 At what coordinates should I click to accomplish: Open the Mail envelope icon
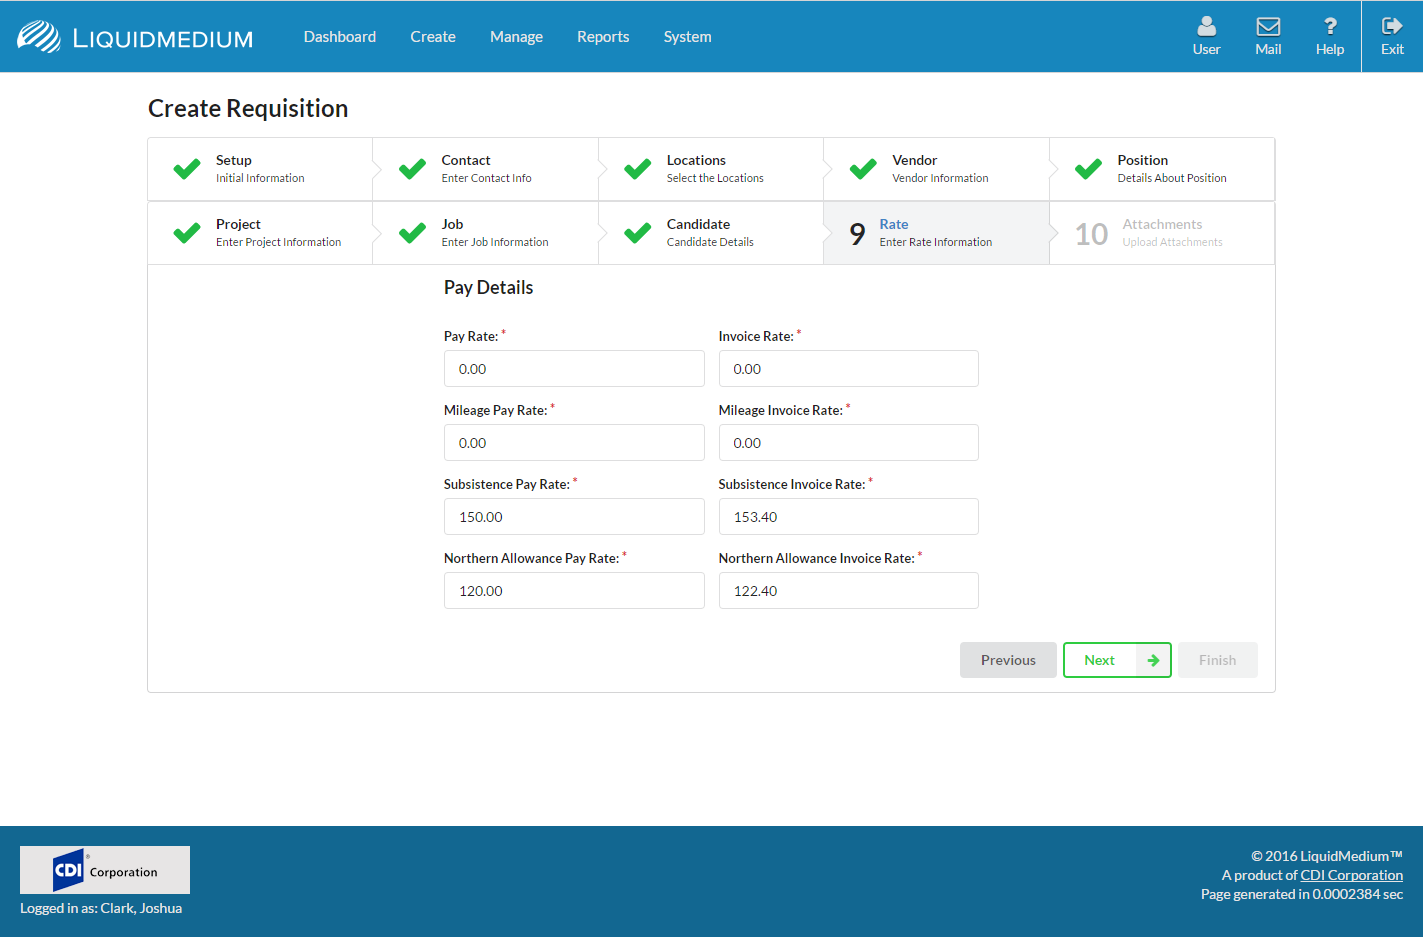pyautogui.click(x=1268, y=27)
